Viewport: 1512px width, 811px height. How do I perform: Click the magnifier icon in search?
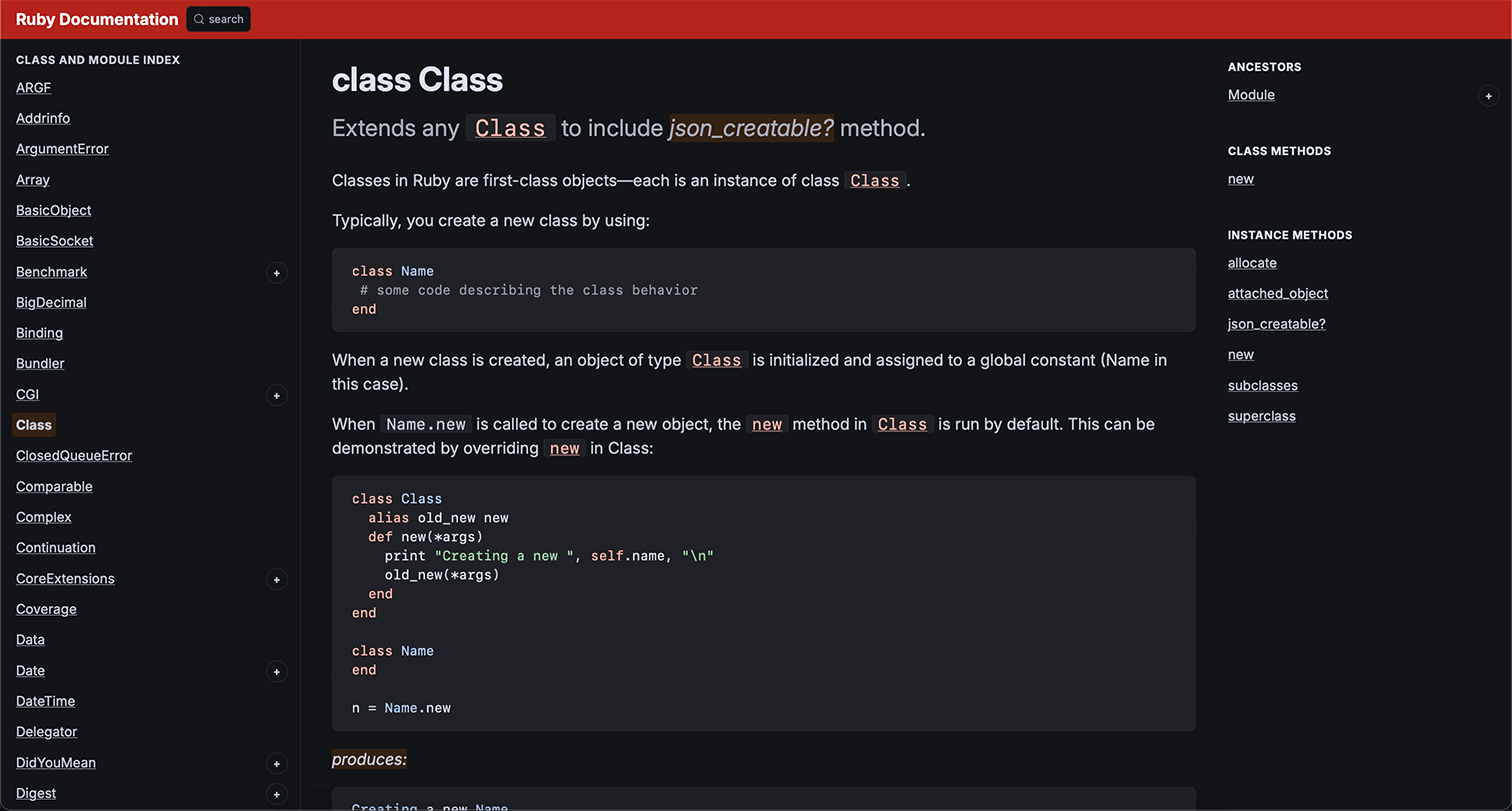pyautogui.click(x=199, y=19)
